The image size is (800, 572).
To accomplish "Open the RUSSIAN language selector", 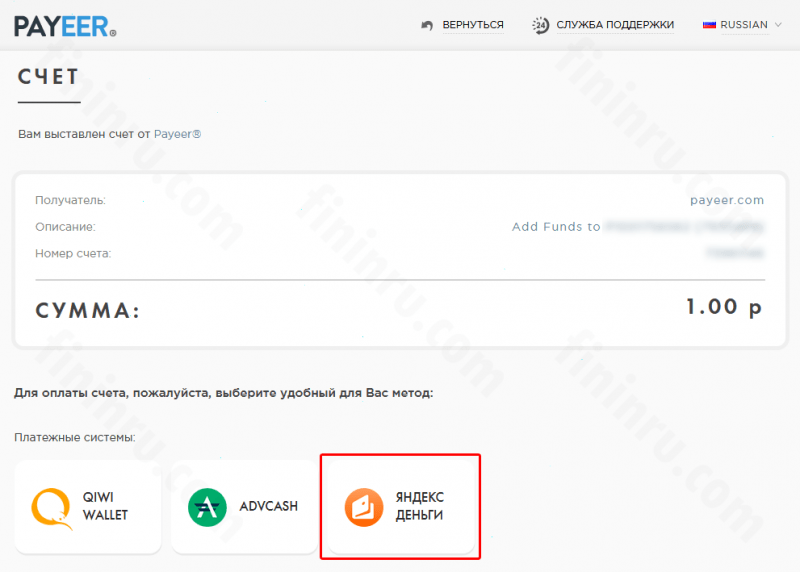I will (x=744, y=24).
